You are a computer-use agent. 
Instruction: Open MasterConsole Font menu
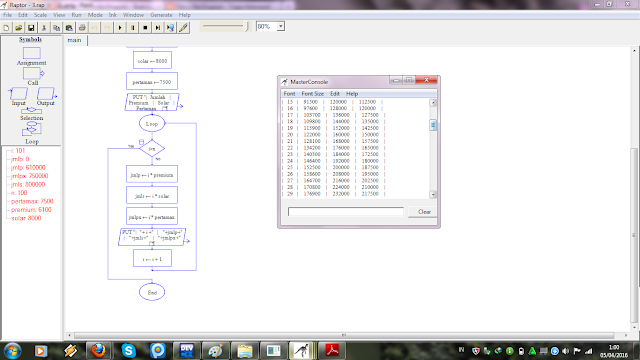point(289,93)
